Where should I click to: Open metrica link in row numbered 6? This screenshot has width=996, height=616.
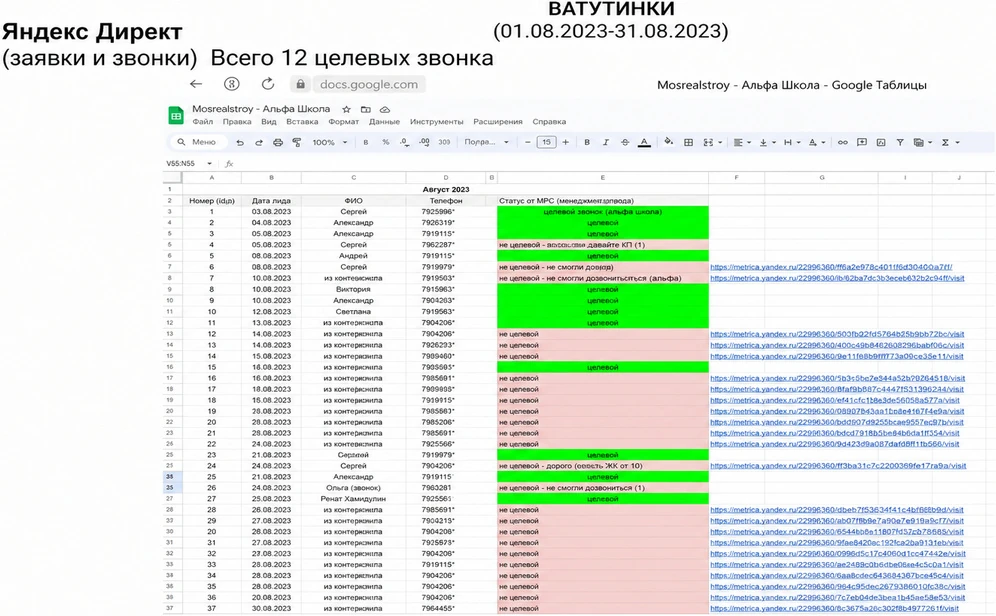tap(831, 267)
